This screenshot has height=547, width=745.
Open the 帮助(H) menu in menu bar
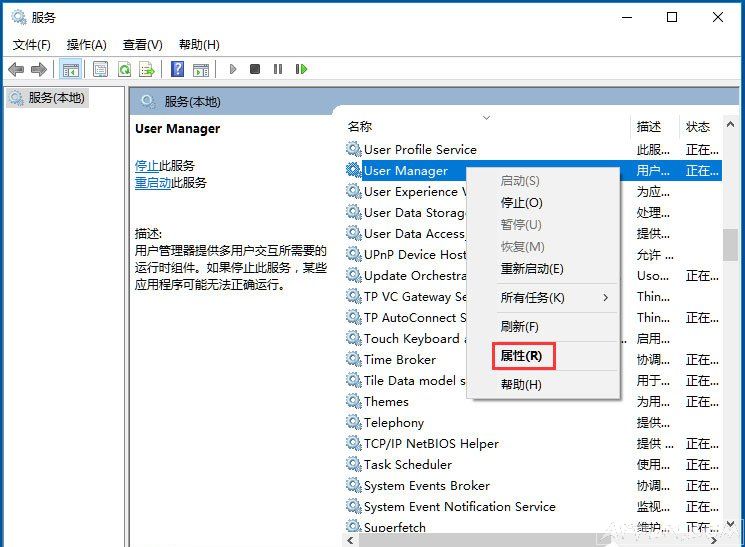pyautogui.click(x=199, y=45)
